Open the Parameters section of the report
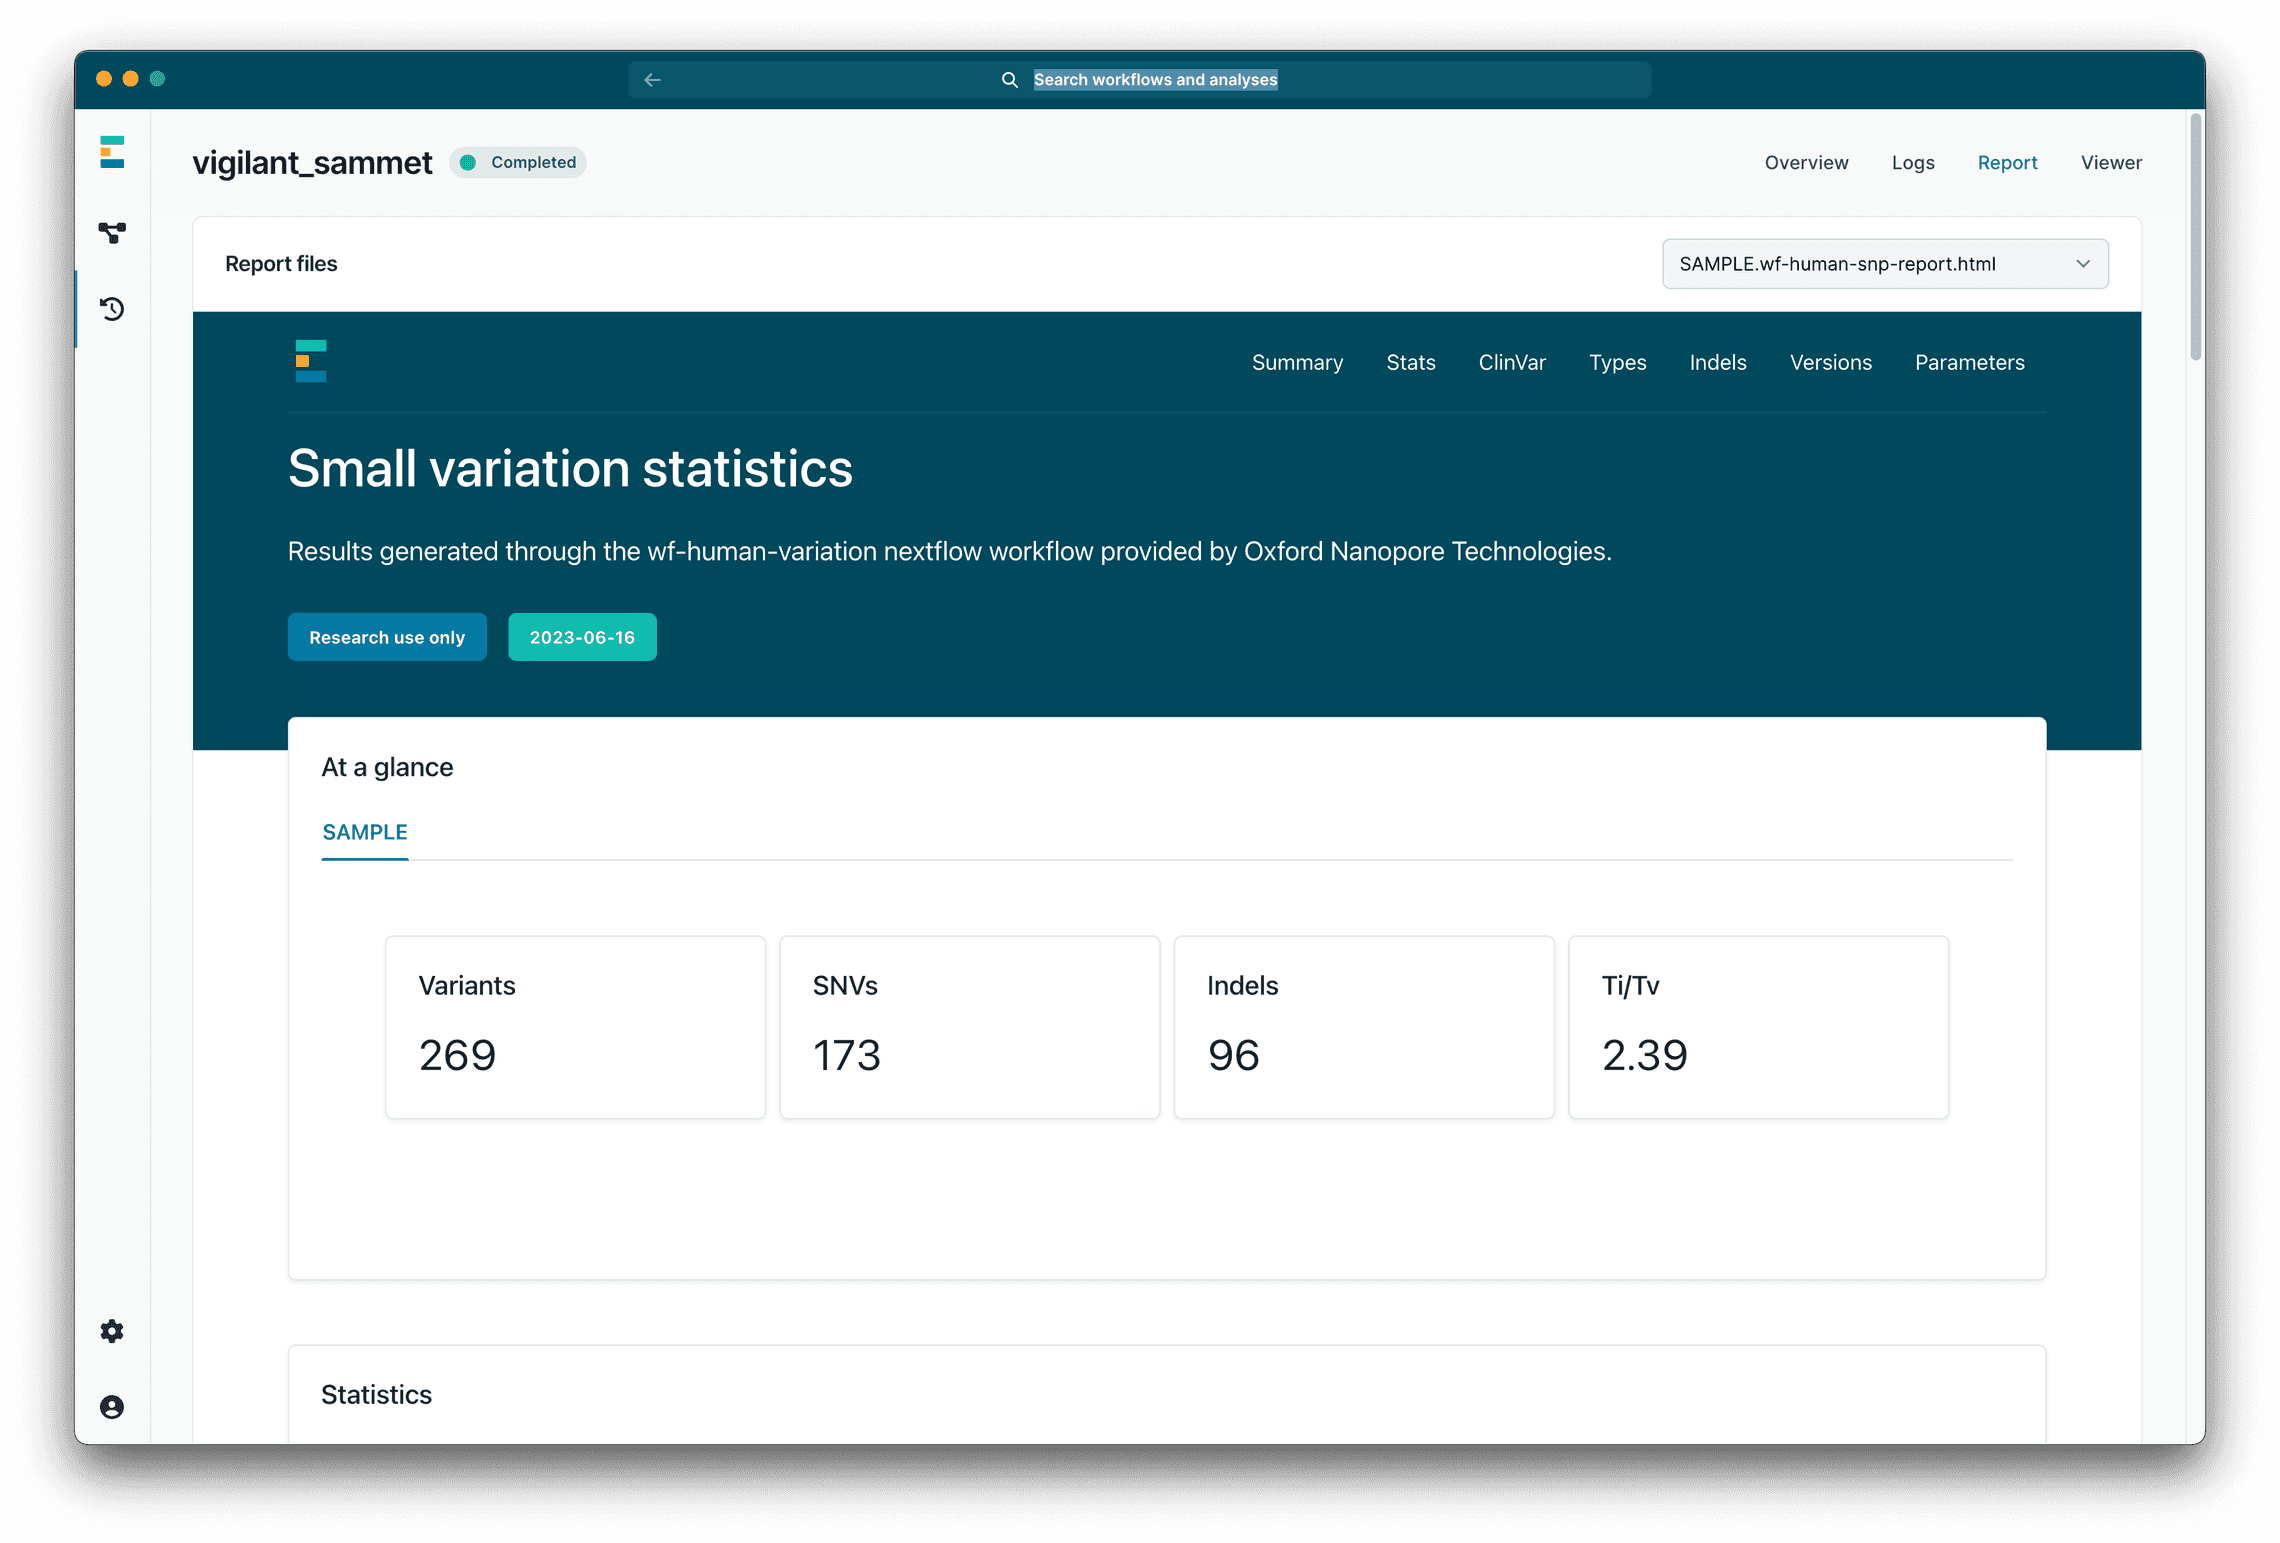2280x1543 pixels. coord(1969,362)
